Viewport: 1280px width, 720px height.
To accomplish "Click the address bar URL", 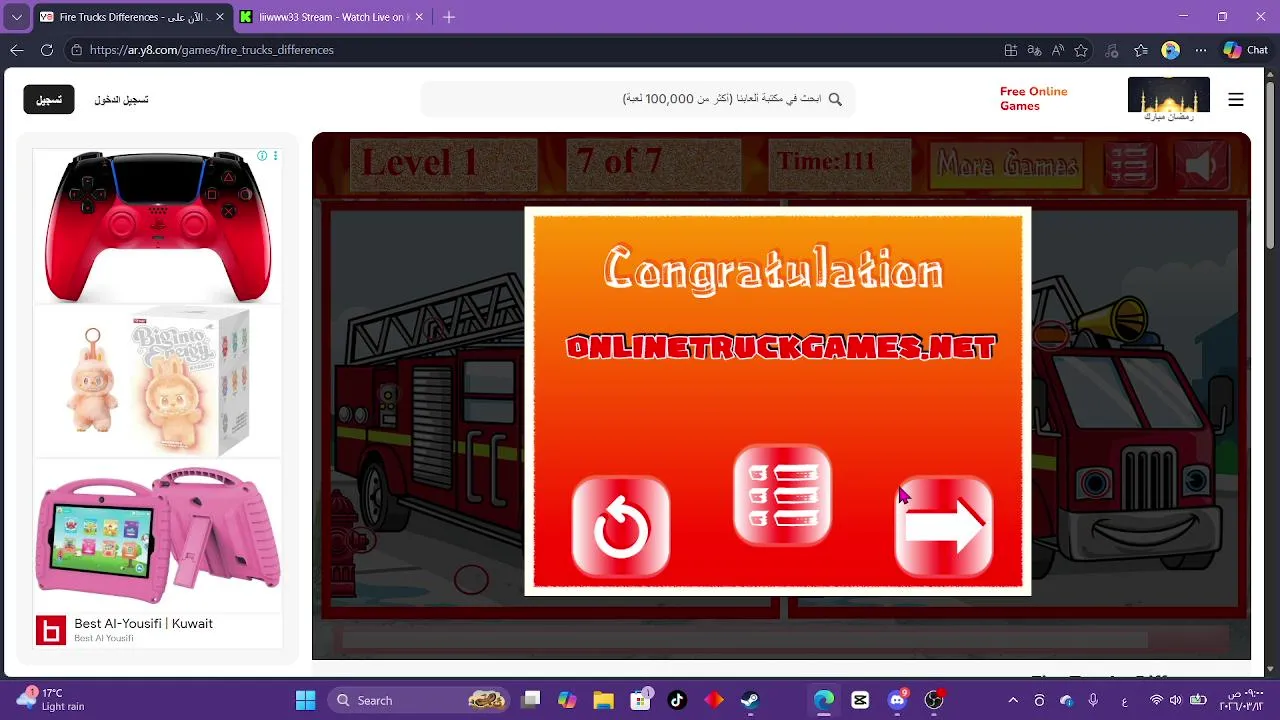I will coord(212,50).
